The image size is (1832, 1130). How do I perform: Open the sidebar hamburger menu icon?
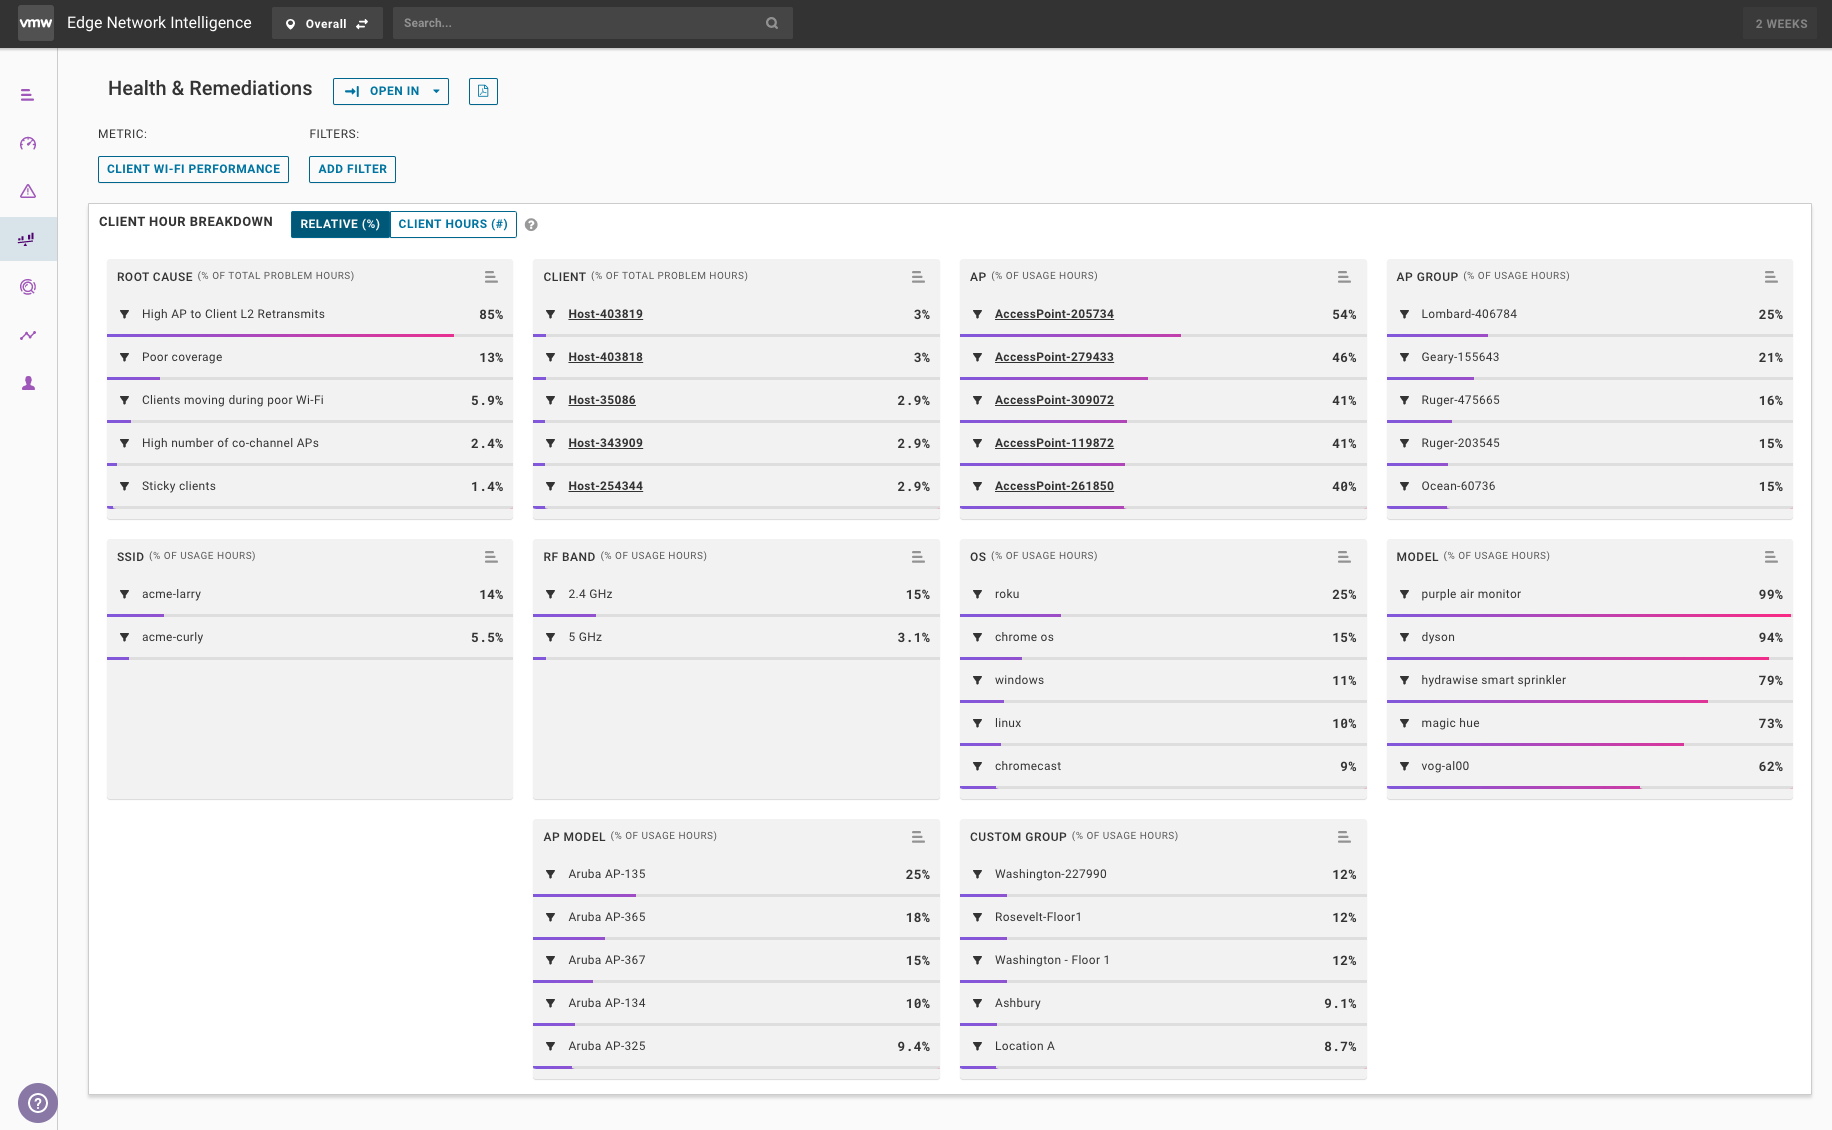click(28, 95)
